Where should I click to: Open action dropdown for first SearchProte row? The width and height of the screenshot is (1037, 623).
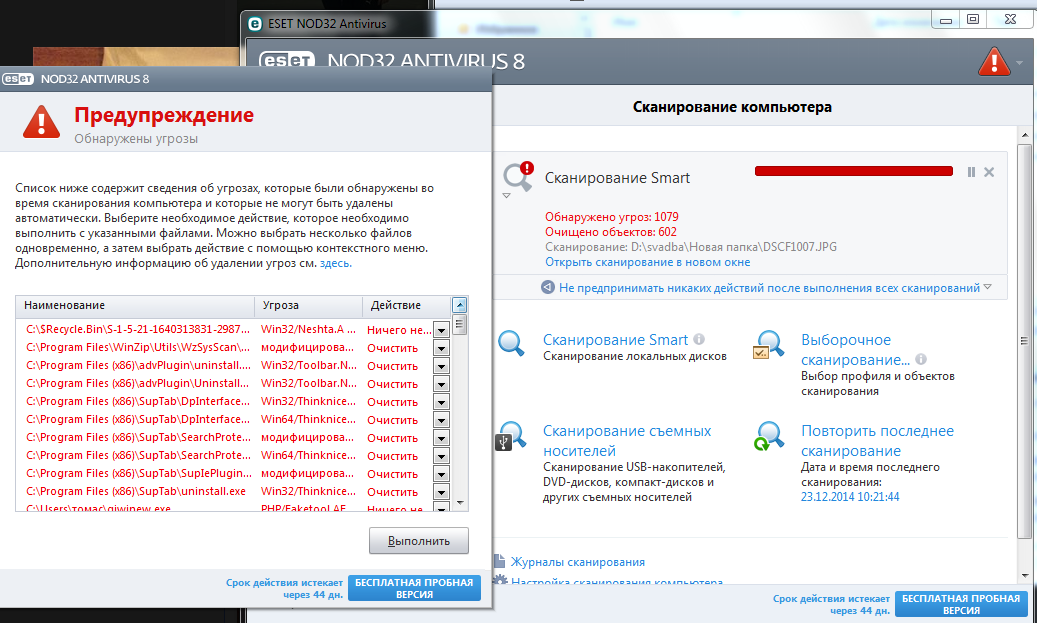tap(441, 438)
